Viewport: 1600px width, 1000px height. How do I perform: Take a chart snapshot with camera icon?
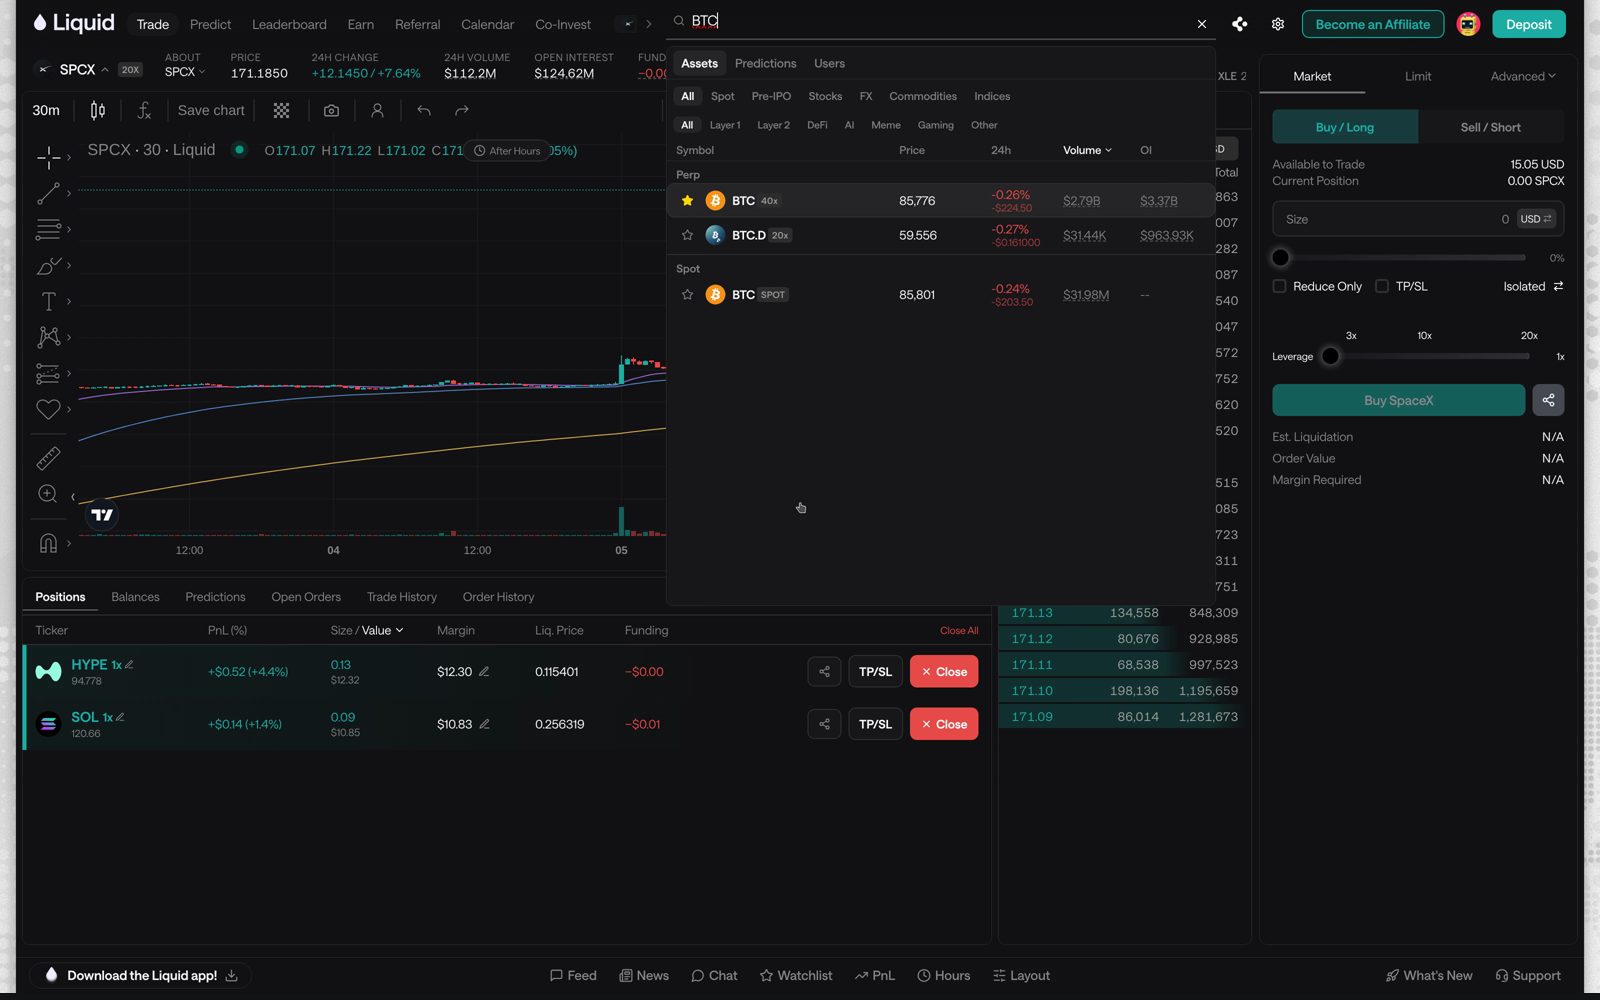[331, 110]
